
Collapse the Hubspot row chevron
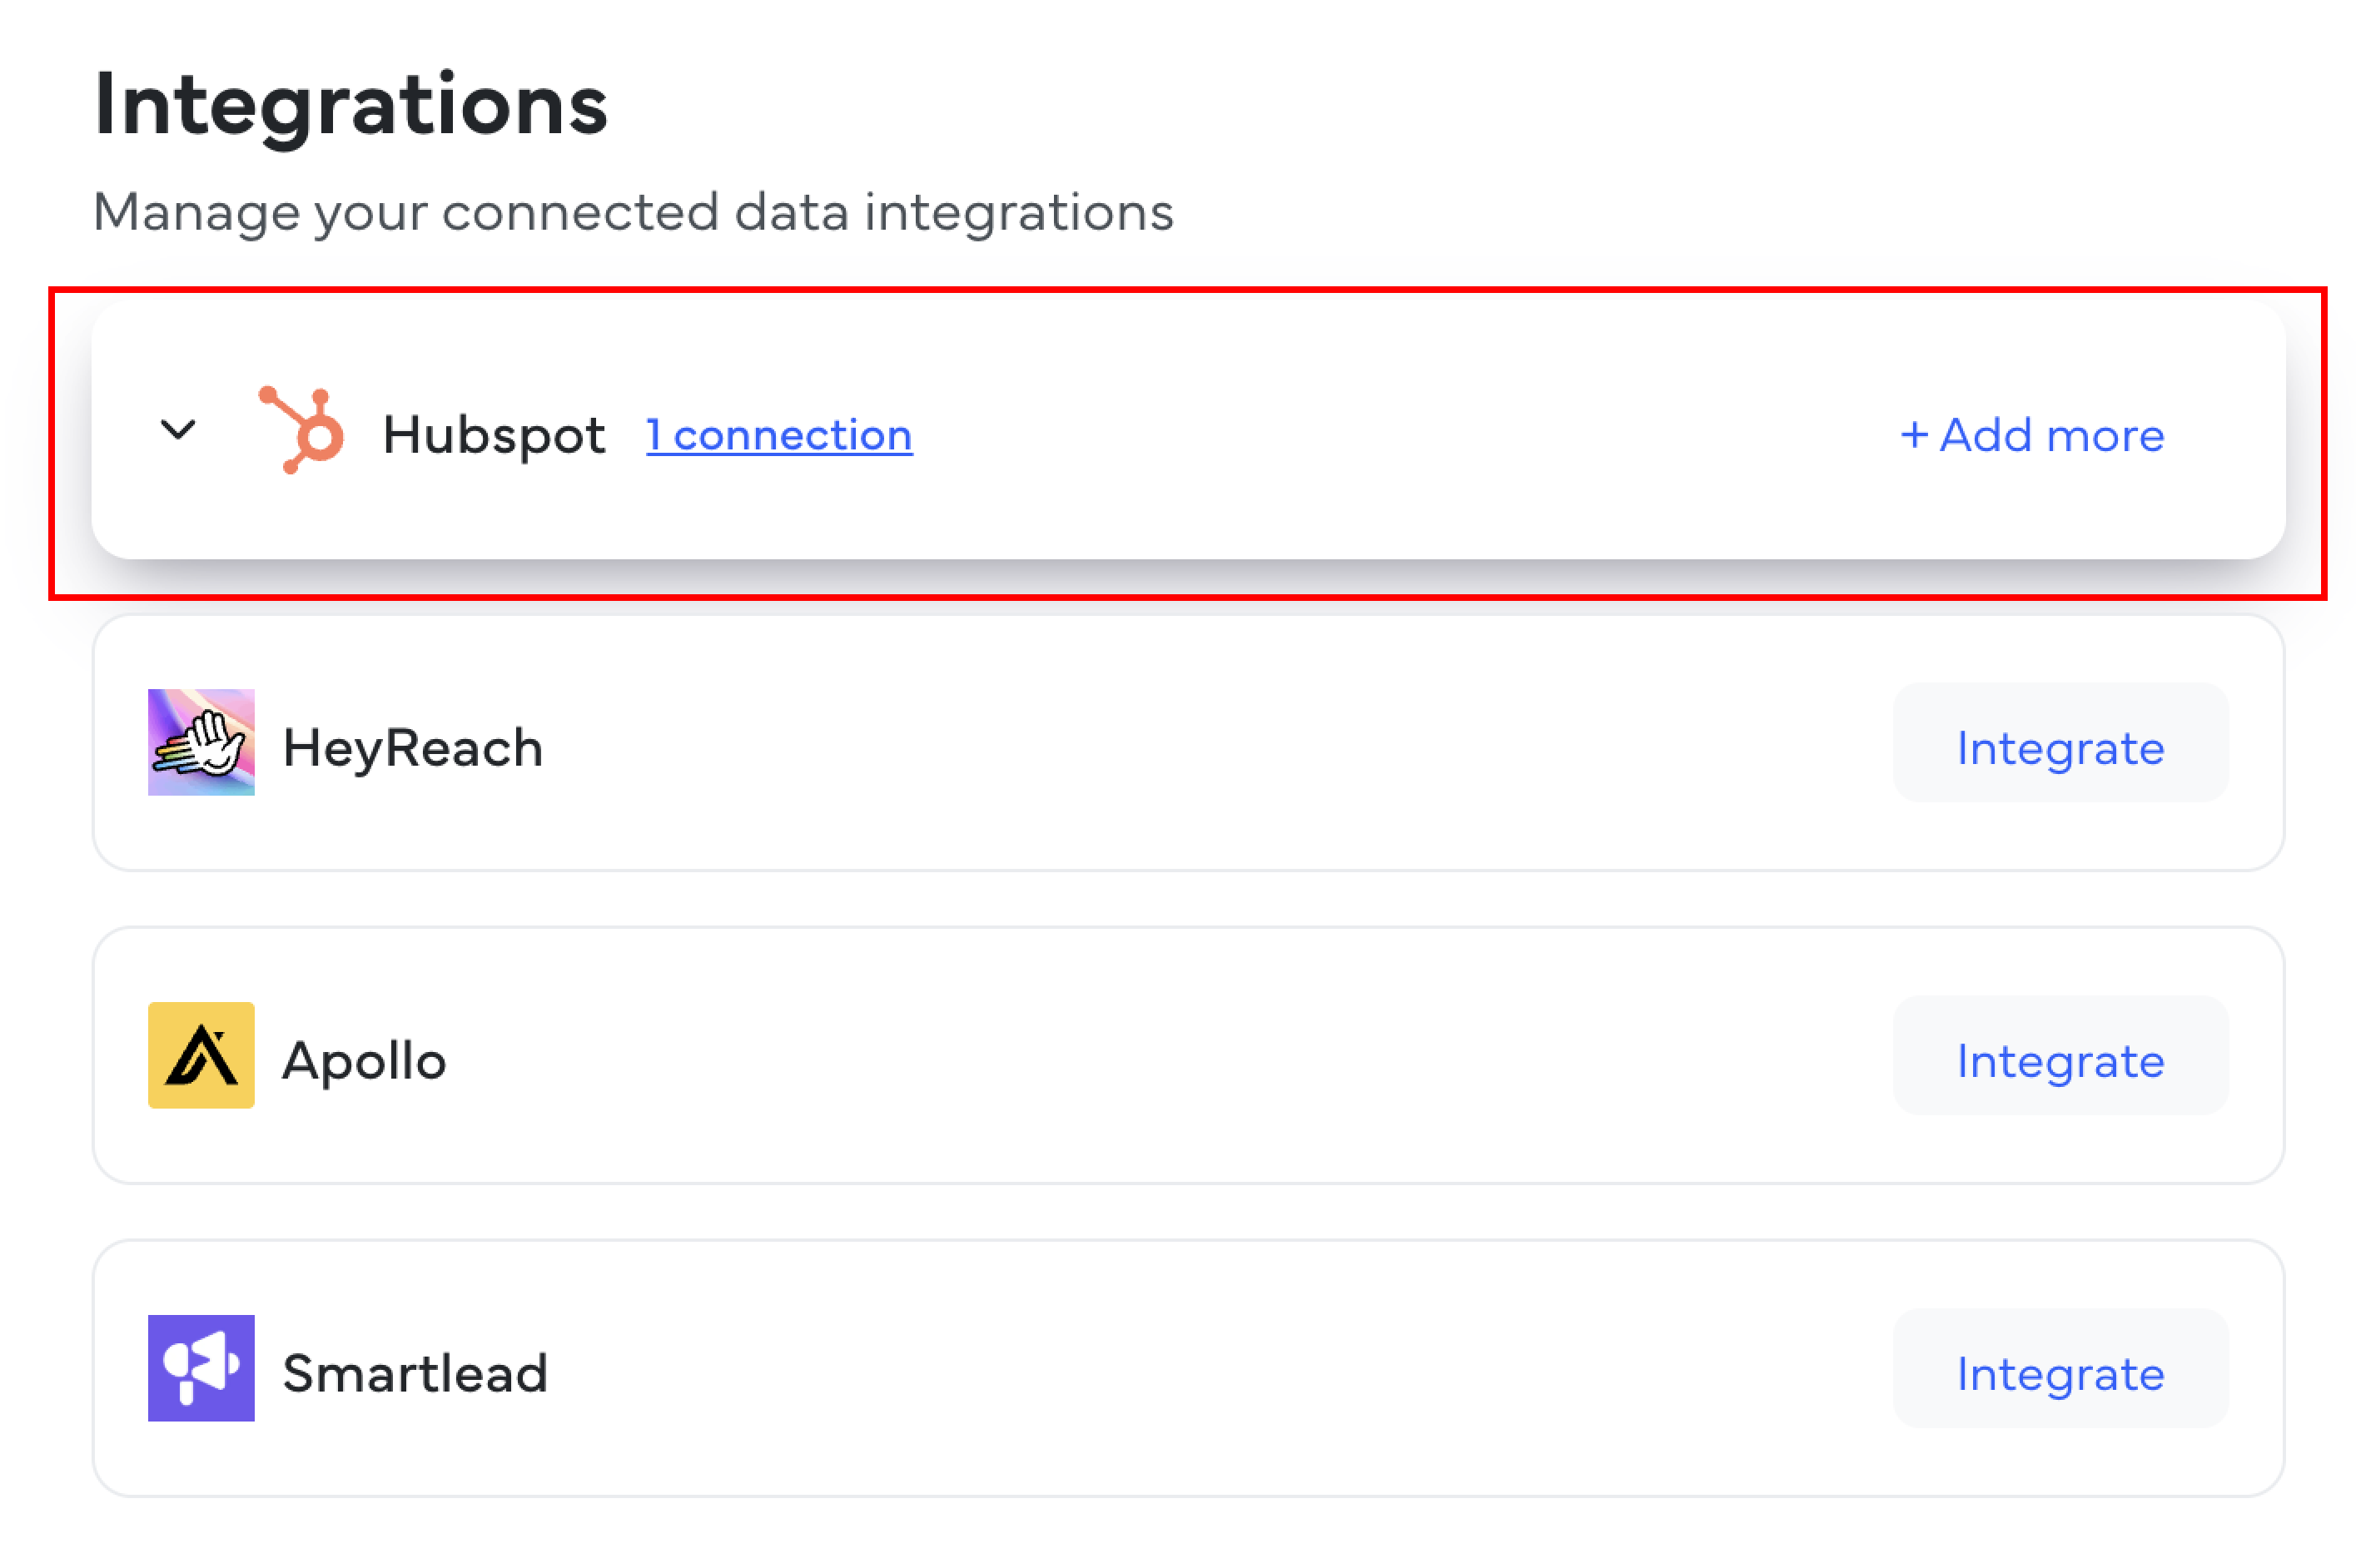(x=178, y=430)
